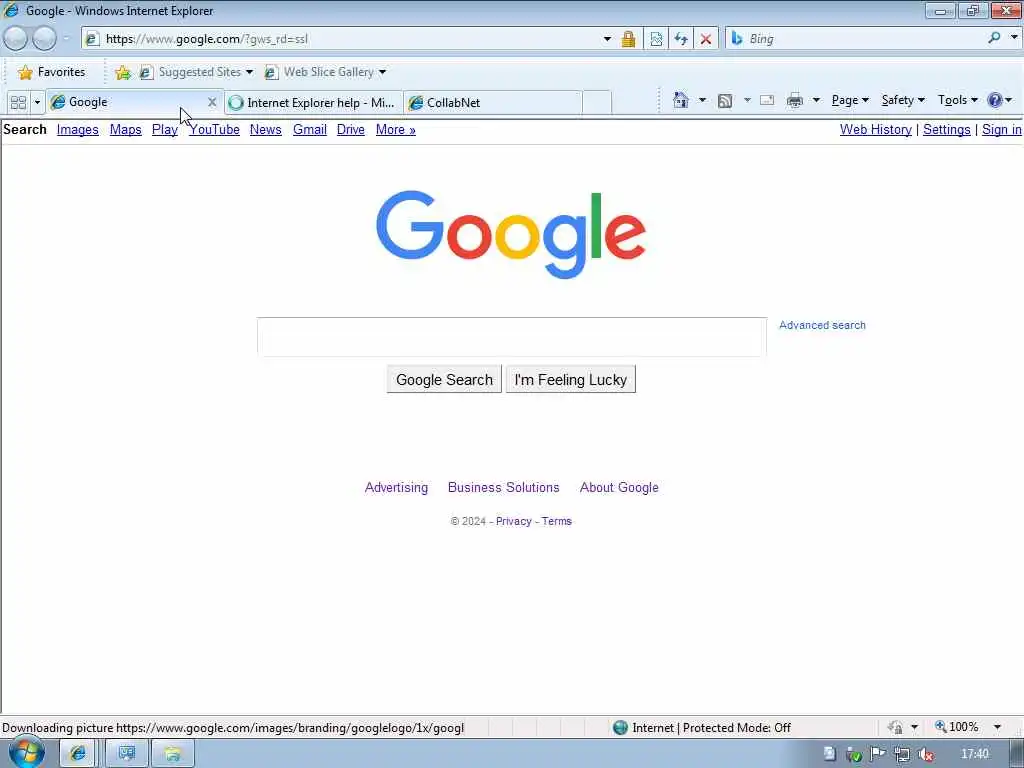
Task: Click Internet Explorer taskbar icon
Action: point(78,754)
